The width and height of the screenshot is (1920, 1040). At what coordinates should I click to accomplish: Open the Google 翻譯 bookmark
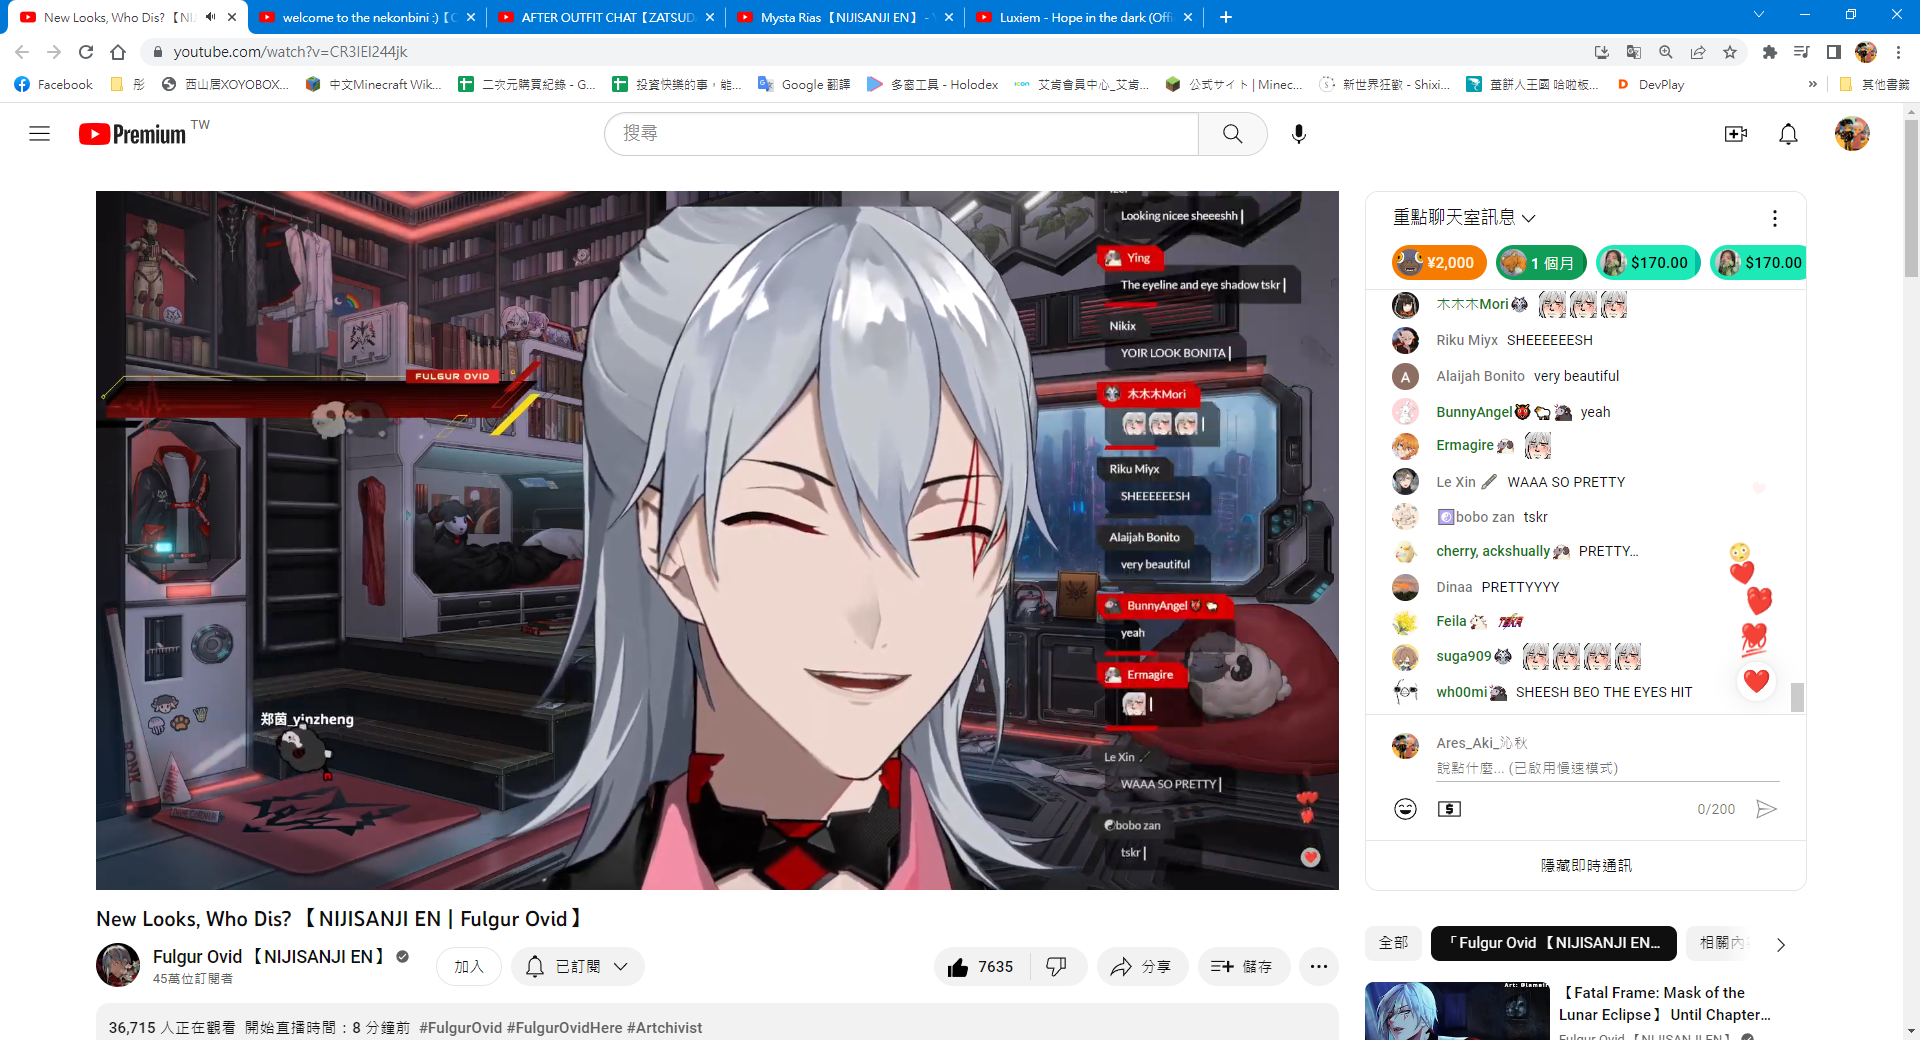coord(804,85)
